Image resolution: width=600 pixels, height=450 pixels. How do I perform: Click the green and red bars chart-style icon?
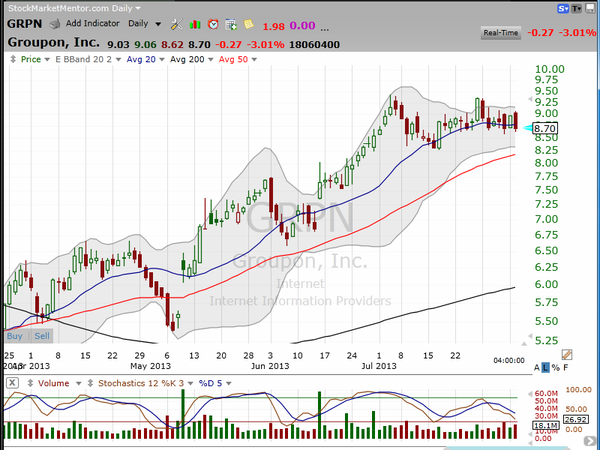coord(195,24)
